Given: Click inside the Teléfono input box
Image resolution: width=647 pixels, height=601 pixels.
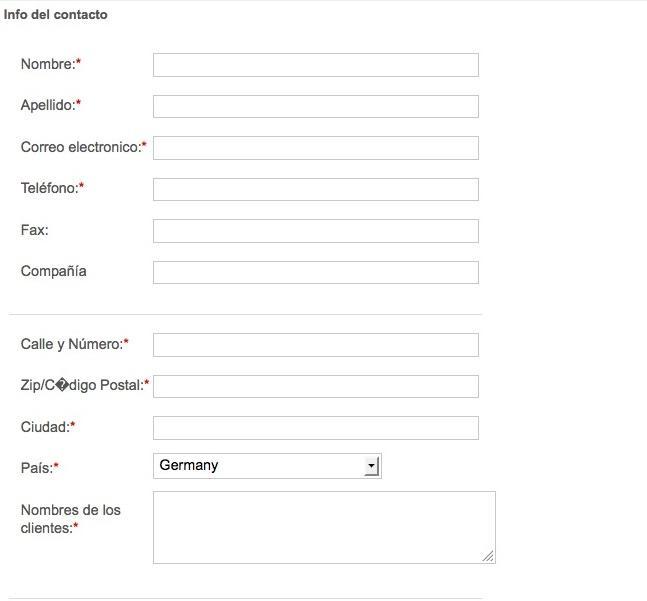Looking at the screenshot, I should click(315, 189).
